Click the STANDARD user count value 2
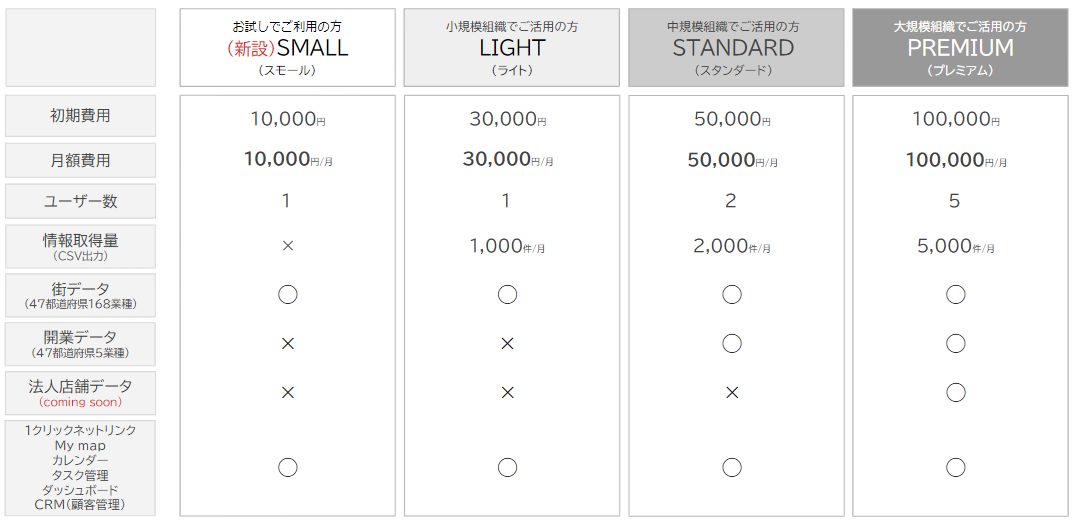The width and height of the screenshot is (1073, 522). click(x=731, y=201)
